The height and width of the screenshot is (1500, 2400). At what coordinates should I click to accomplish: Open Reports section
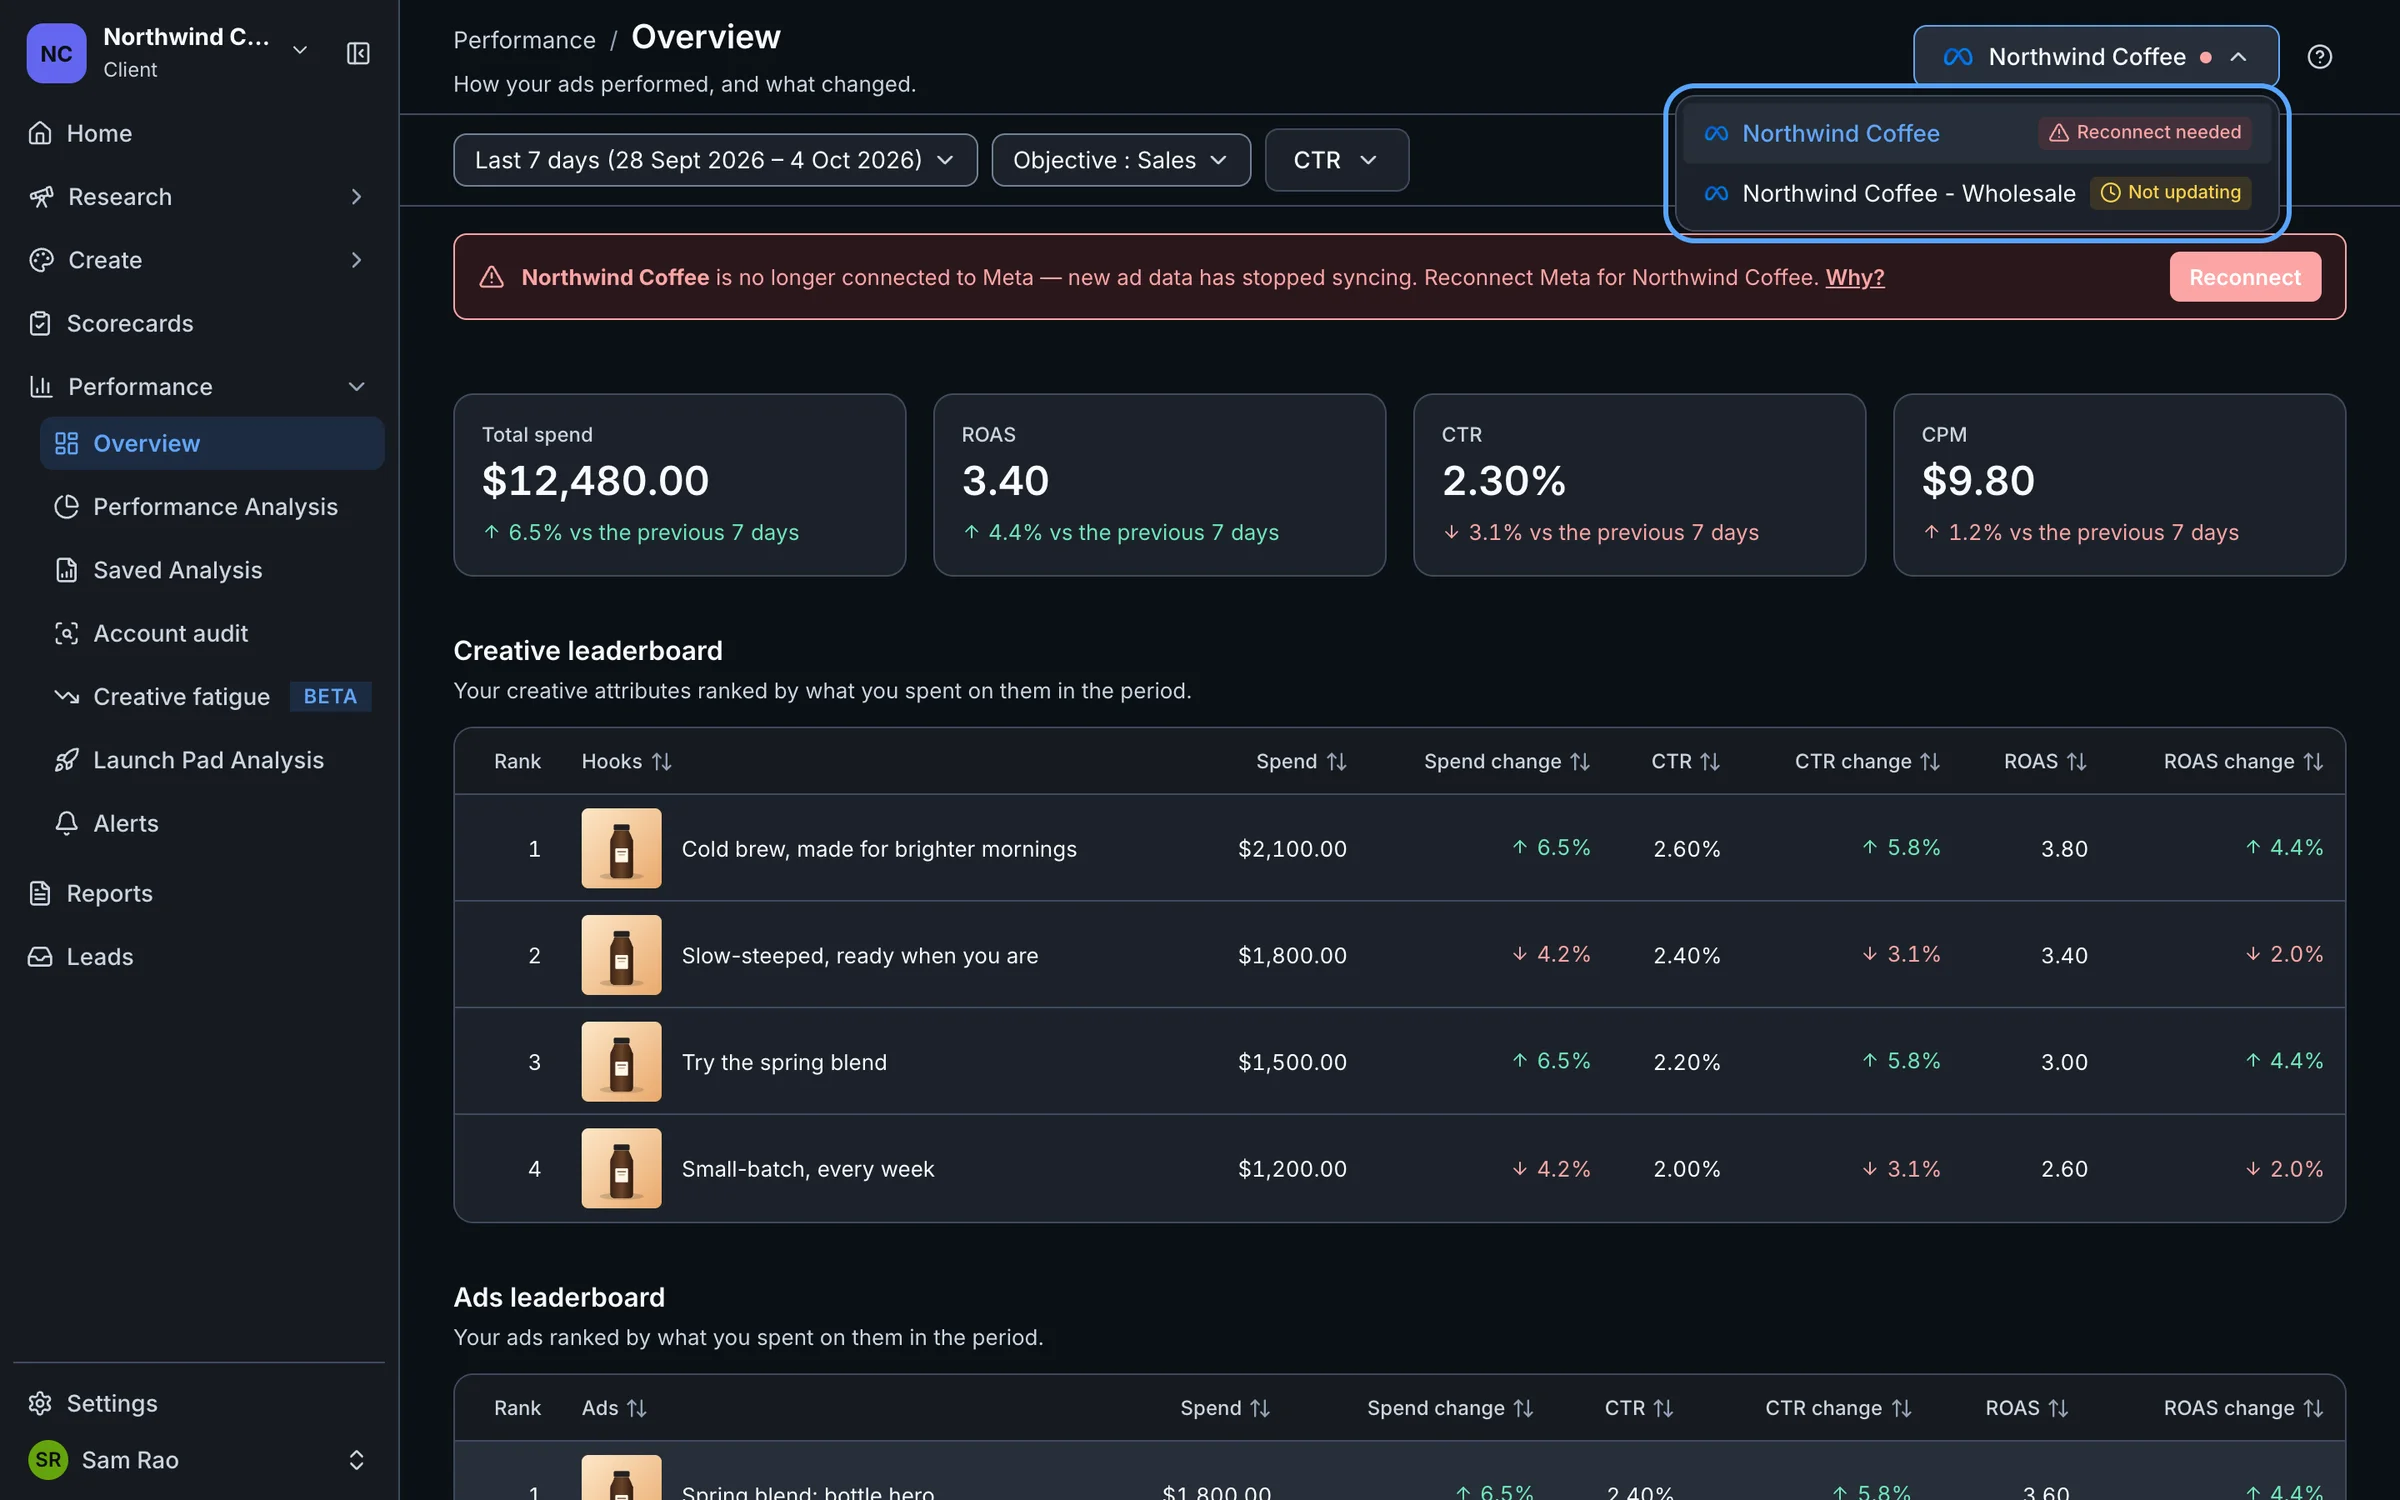[x=199, y=893]
